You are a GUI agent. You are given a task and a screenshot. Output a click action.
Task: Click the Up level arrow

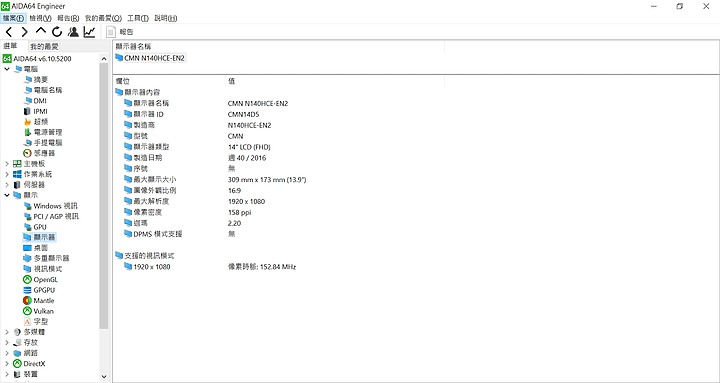point(41,31)
